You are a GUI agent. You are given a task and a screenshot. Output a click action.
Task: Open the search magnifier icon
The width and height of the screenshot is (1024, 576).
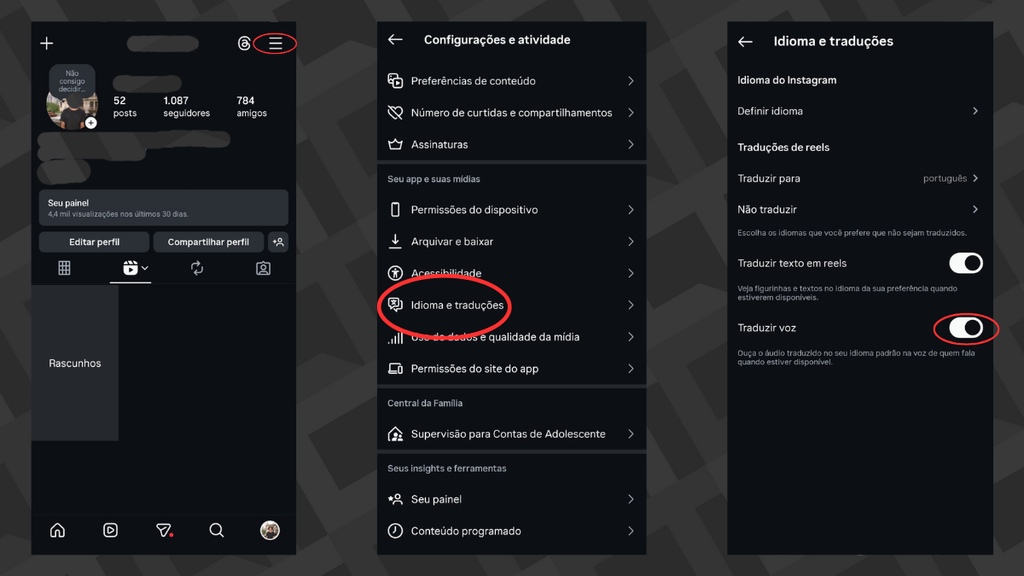point(216,530)
